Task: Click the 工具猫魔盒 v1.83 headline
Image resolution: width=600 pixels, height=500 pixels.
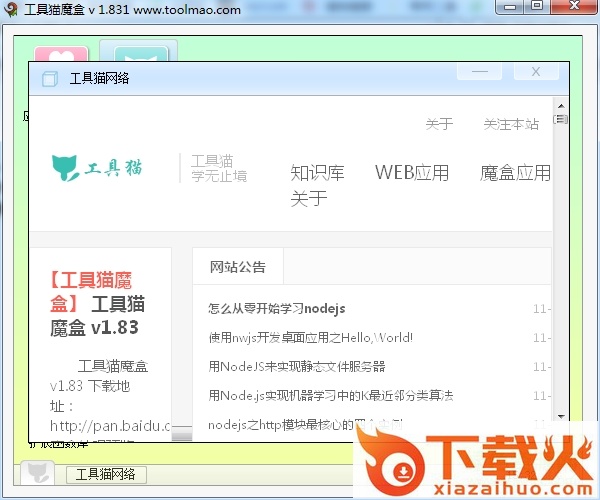Action: [98, 304]
